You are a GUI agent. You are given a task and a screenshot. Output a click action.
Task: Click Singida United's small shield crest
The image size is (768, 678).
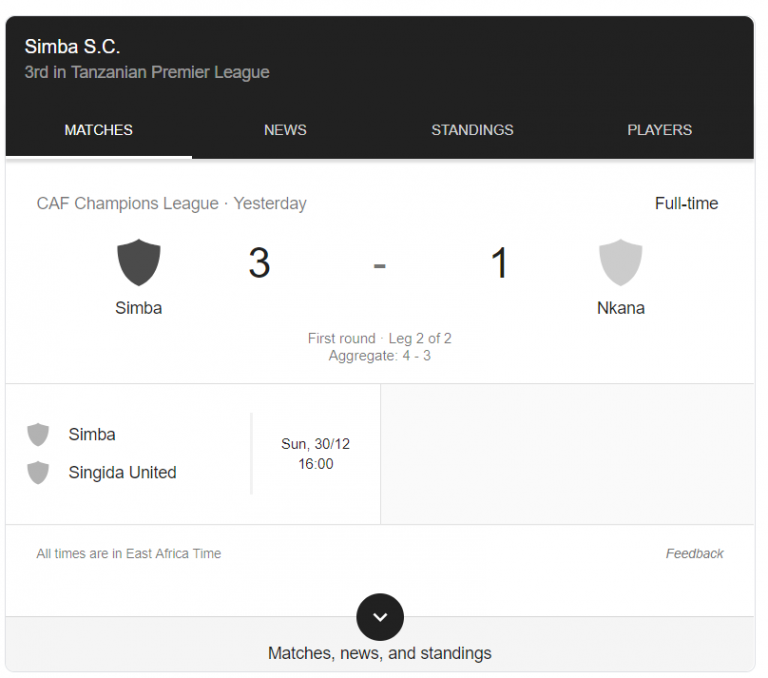(38, 472)
